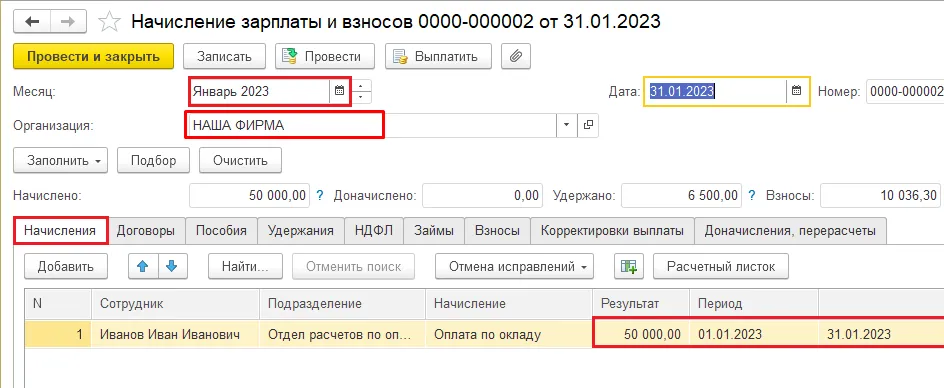Click the Дата field showing 31.01.2023
Screen dimensions: 944x388
pyautogui.click(x=715, y=92)
